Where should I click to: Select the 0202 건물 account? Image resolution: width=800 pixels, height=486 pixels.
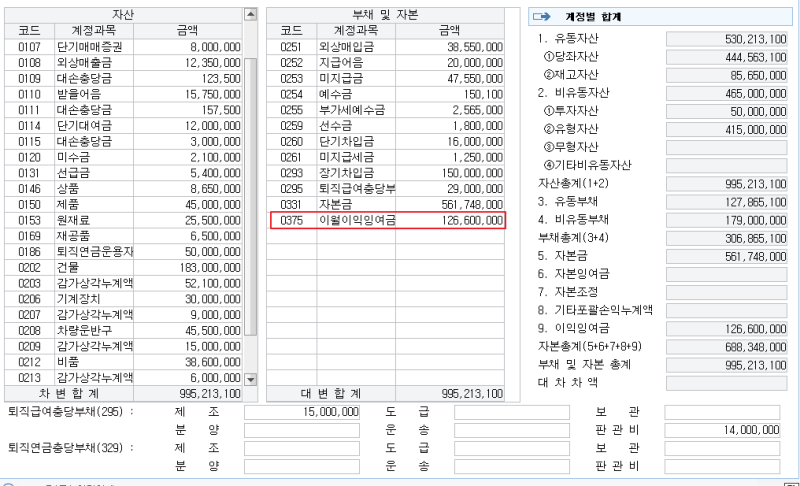(123, 268)
